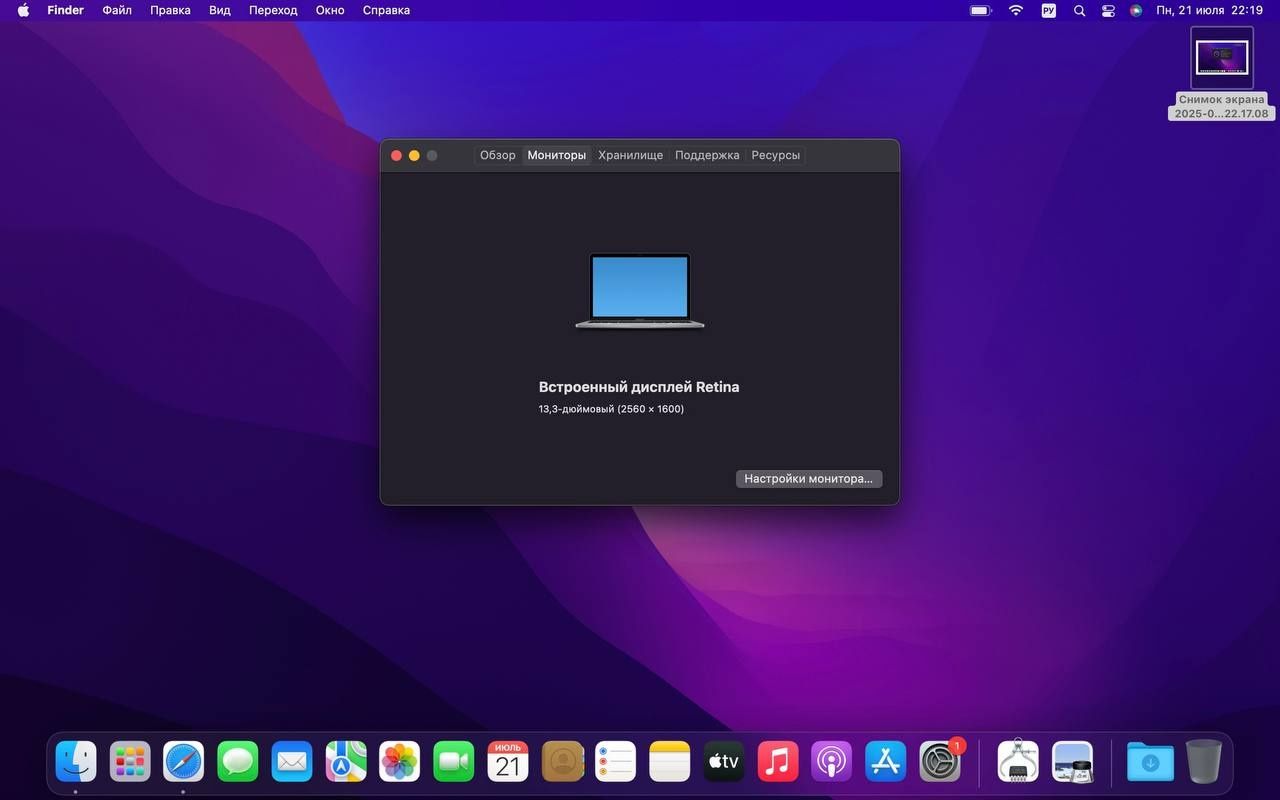Launch Photos app in the Dock
The height and width of the screenshot is (800, 1280).
(x=400, y=762)
